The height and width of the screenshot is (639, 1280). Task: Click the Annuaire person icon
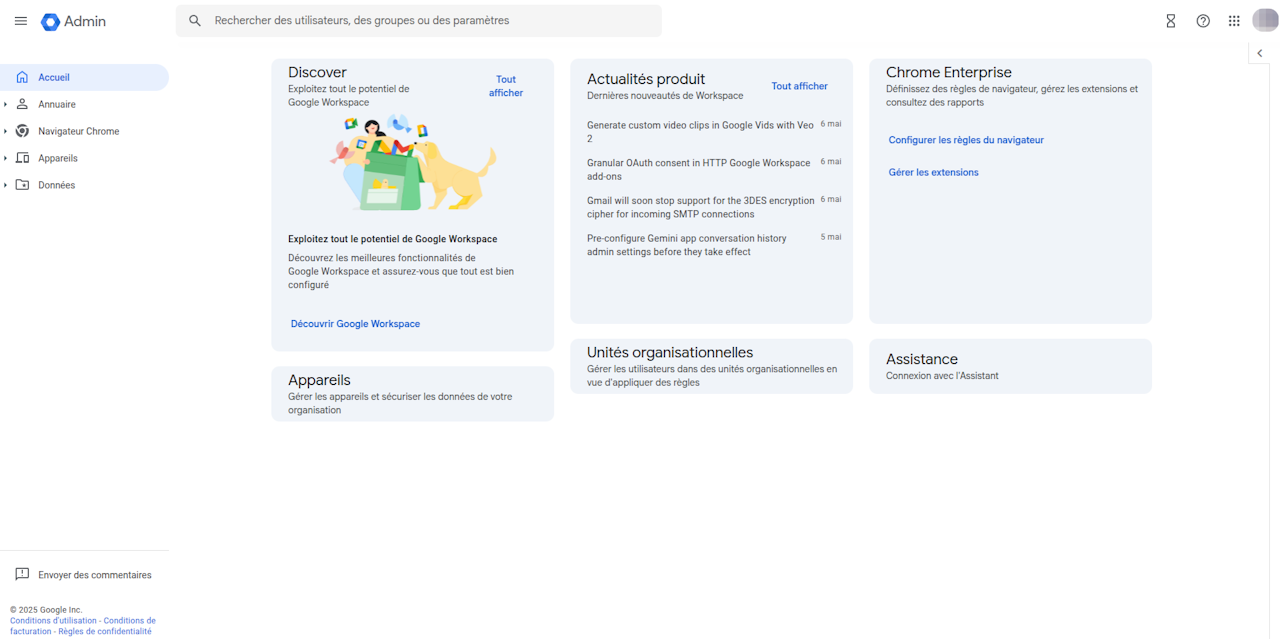(22, 104)
